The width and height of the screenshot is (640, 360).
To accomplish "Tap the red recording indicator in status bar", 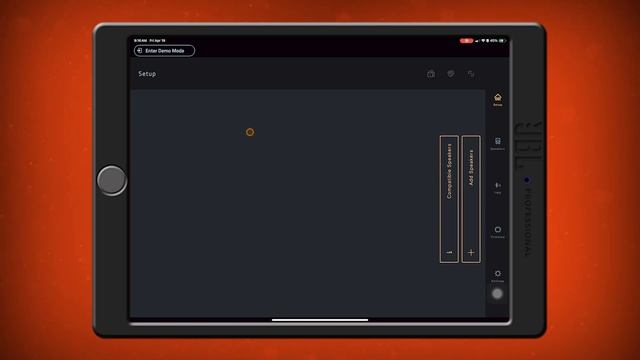I will point(467,41).
